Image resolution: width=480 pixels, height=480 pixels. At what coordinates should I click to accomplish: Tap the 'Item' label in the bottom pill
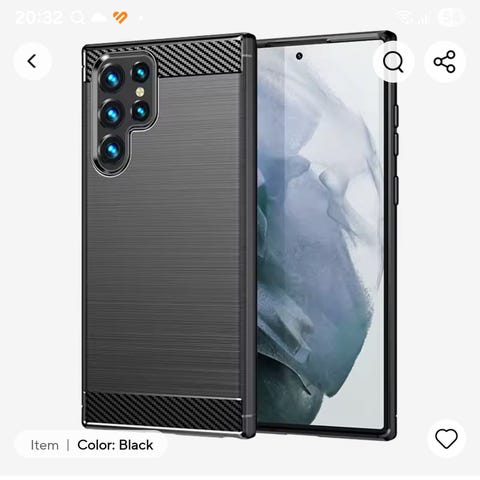pos(44,445)
